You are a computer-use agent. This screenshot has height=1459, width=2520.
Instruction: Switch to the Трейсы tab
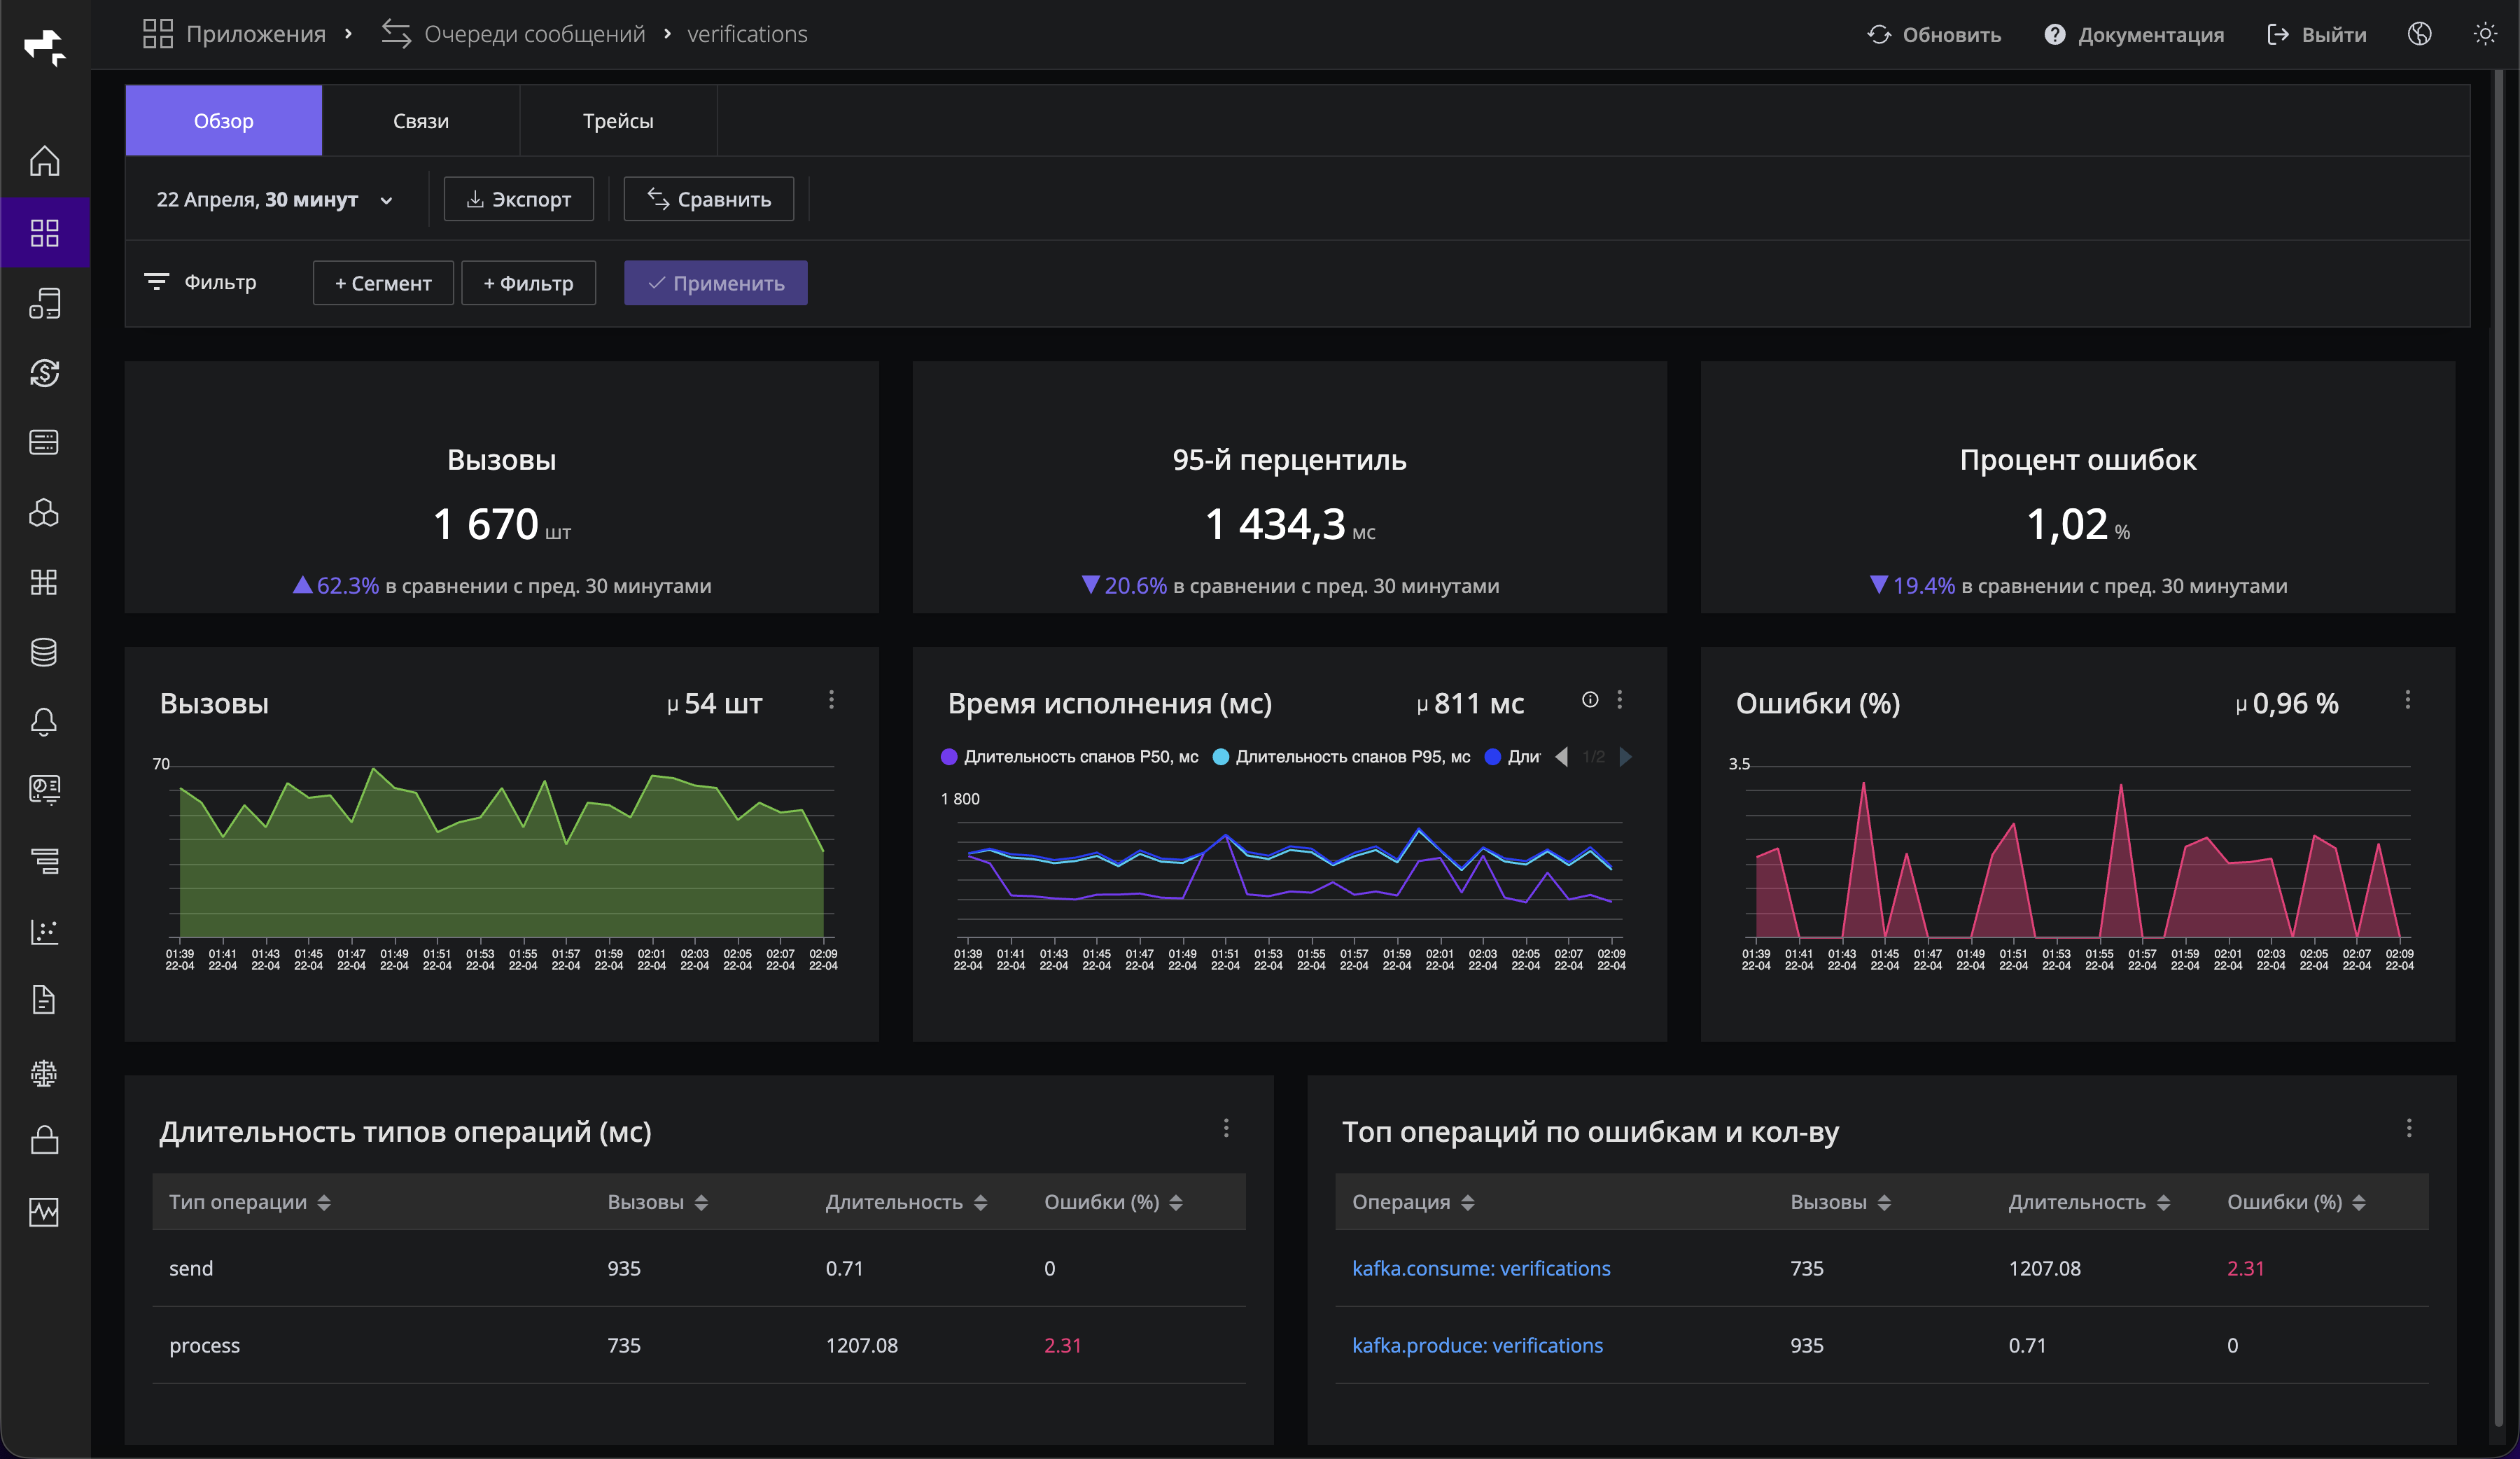coord(618,120)
